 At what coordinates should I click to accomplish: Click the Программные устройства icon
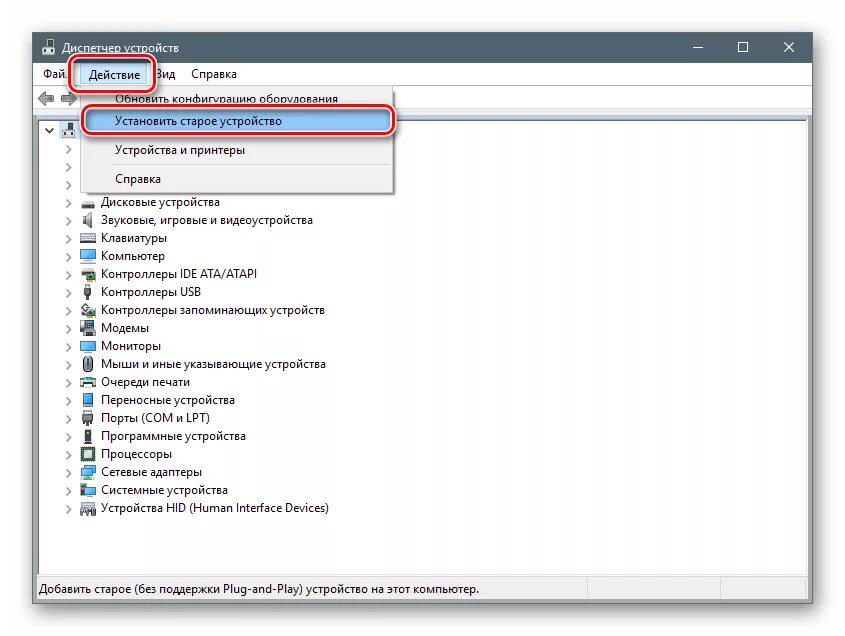coord(87,436)
